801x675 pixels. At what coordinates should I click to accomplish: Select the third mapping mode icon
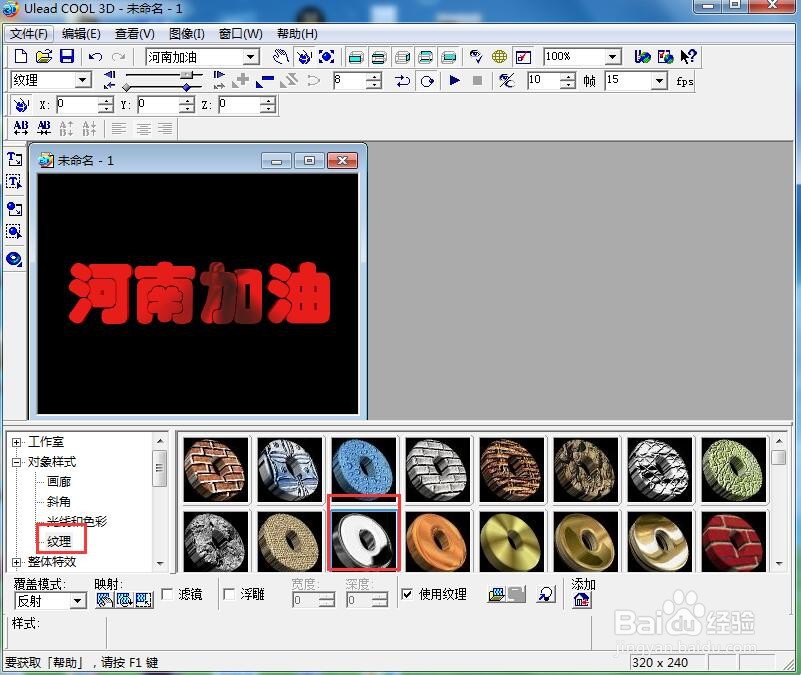(x=144, y=600)
